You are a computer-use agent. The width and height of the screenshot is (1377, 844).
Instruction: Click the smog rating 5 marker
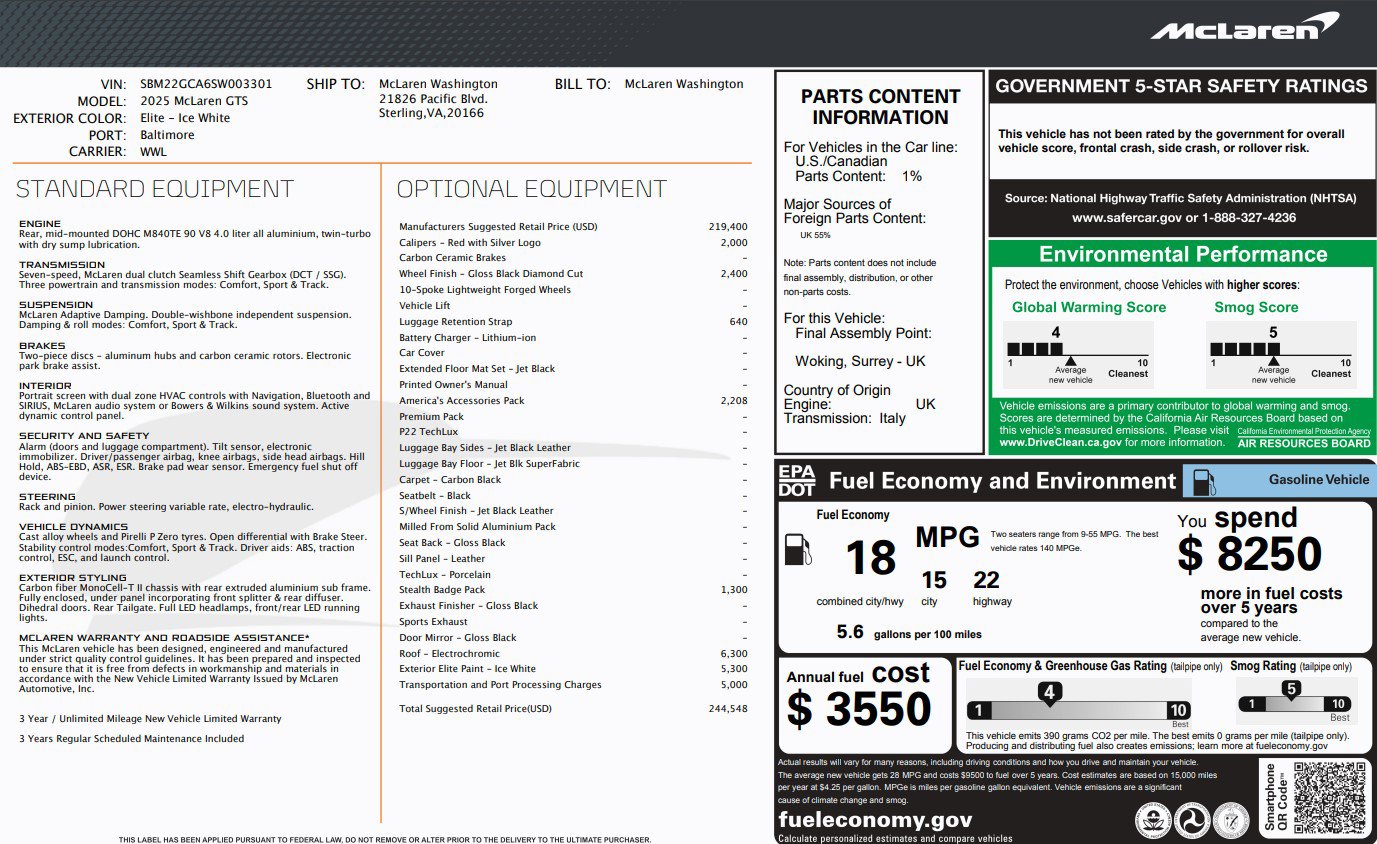[1291, 690]
